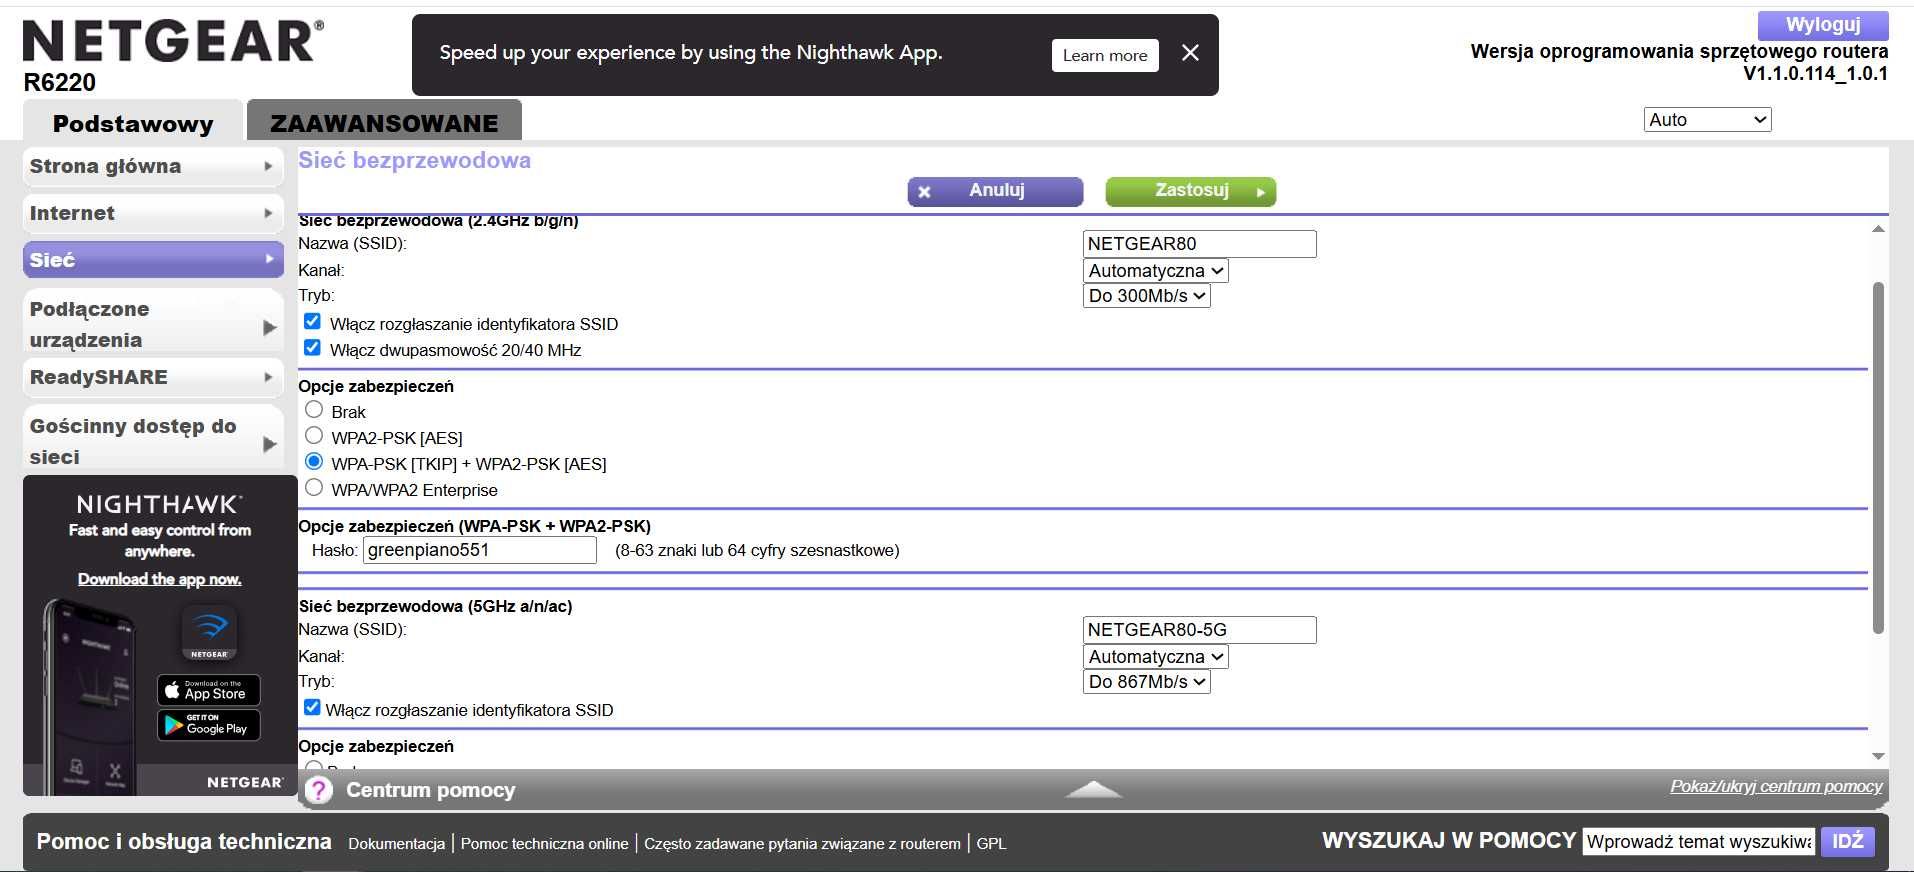
Task: Close the Nighthawk App banner
Action: [1190, 53]
